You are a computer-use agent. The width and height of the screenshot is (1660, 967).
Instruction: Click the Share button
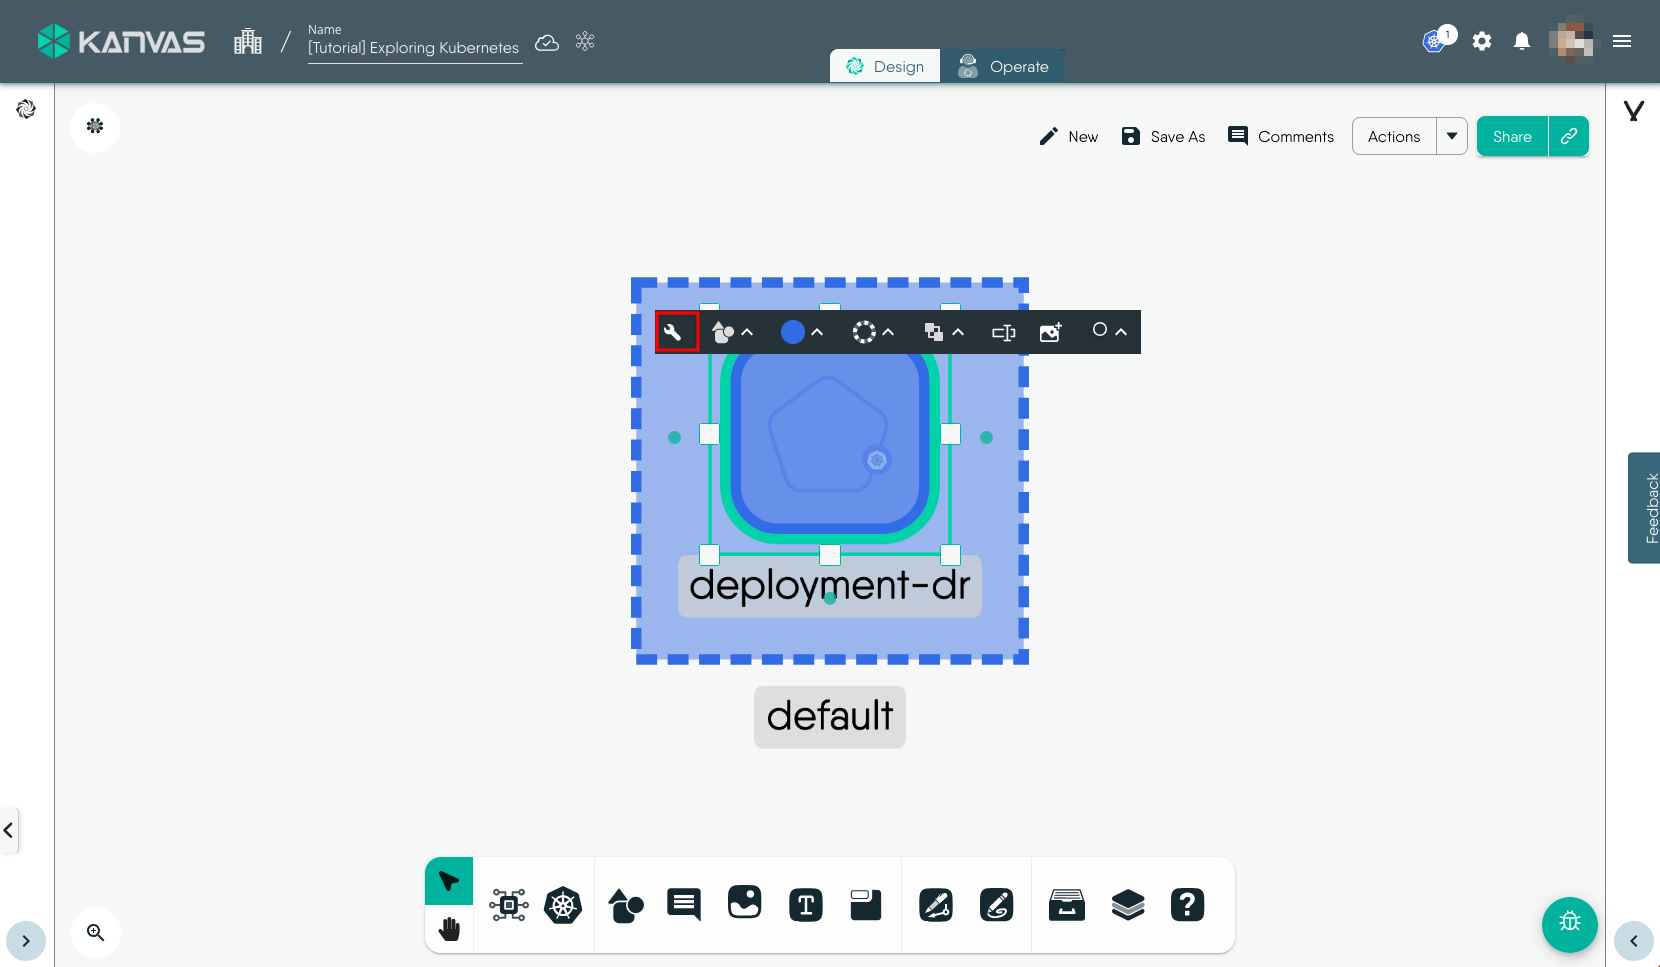[x=1512, y=136]
